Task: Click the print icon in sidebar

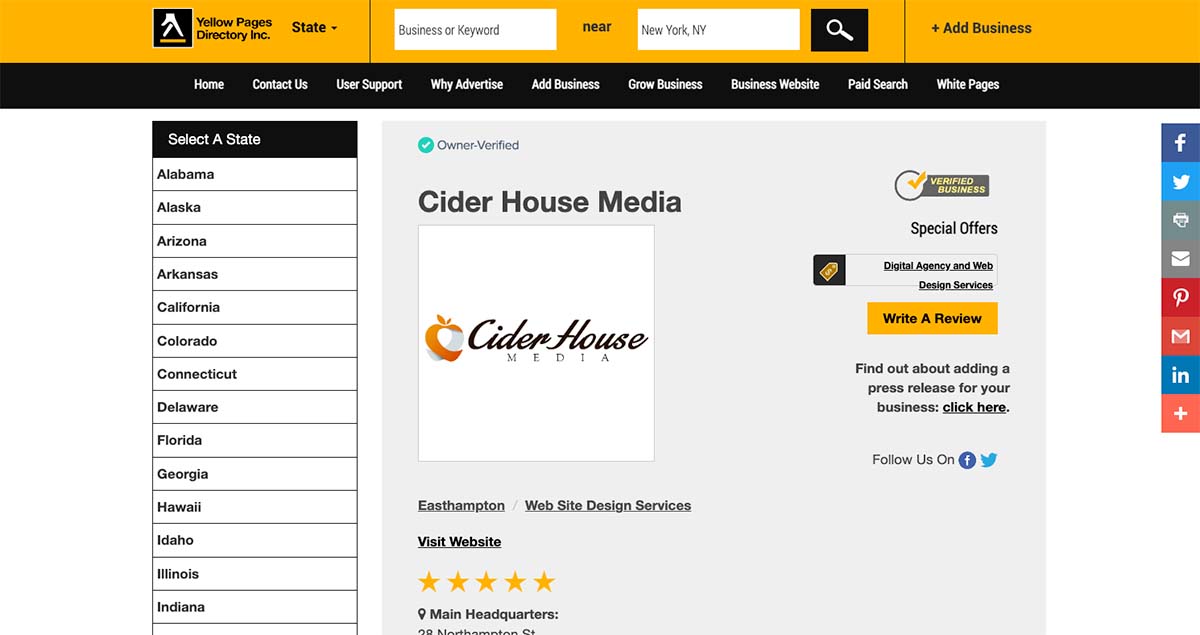Action: tap(1180, 220)
